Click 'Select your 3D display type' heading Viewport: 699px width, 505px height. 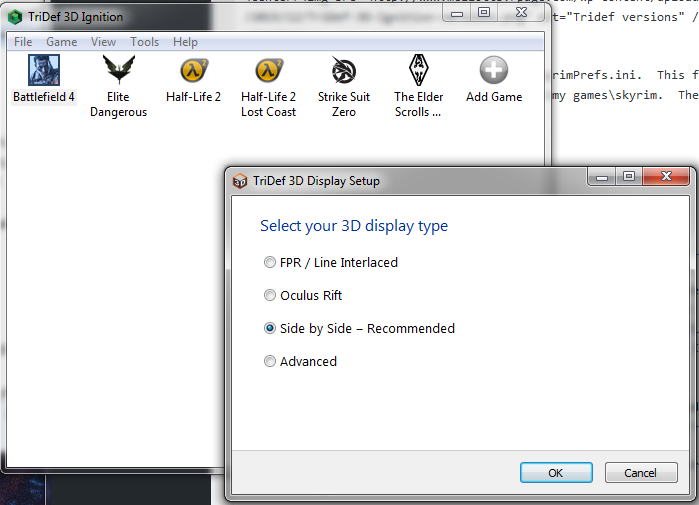click(x=354, y=226)
